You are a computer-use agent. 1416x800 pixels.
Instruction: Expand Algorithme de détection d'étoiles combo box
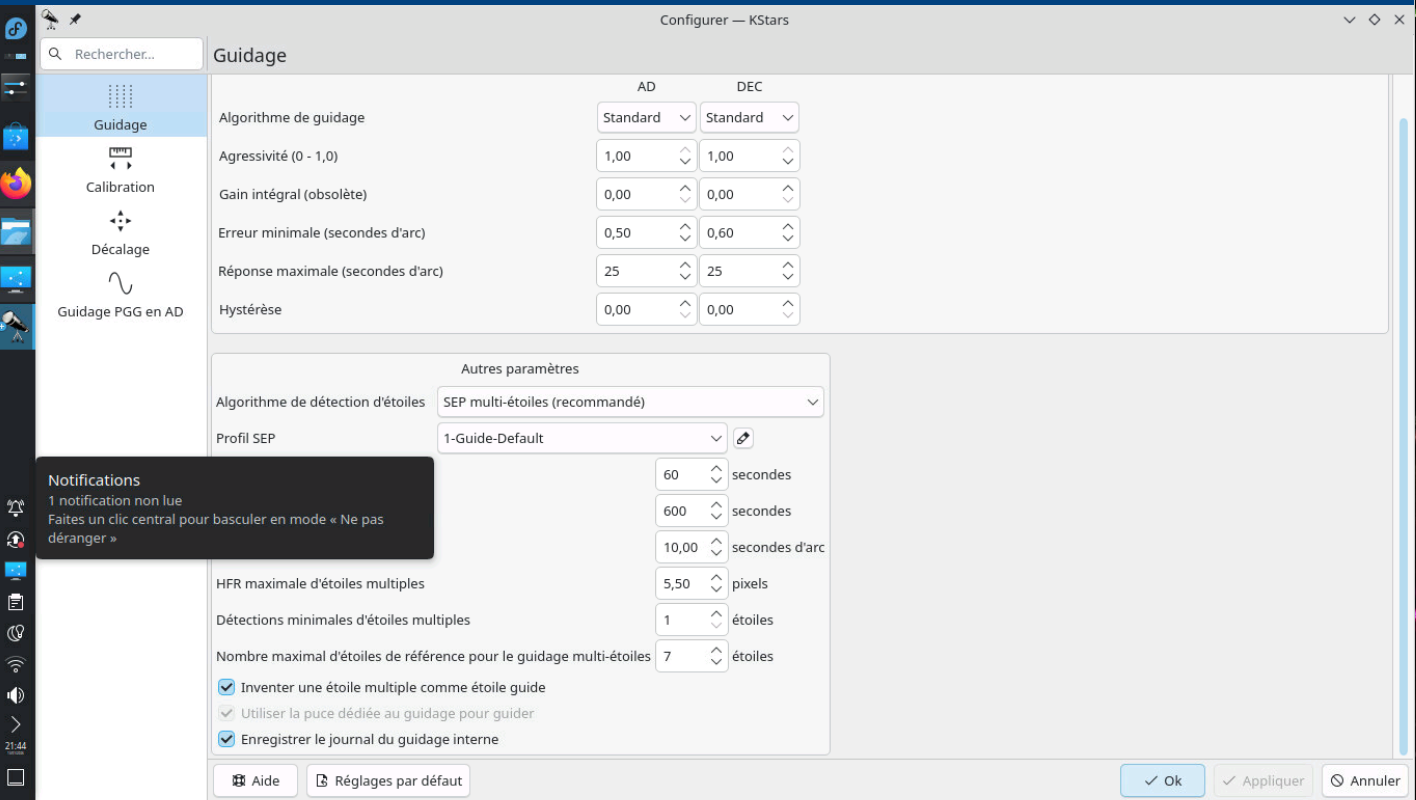(630, 402)
